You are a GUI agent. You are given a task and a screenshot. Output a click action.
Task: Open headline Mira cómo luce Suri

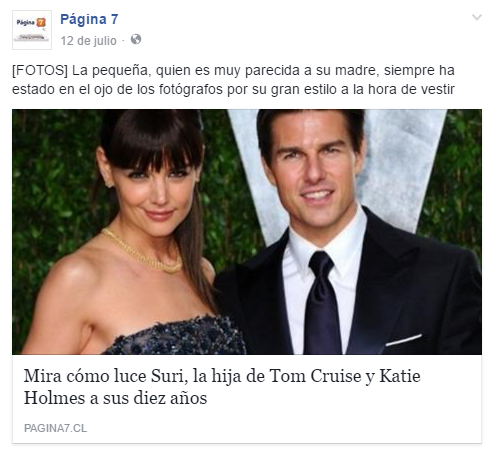[222, 387]
